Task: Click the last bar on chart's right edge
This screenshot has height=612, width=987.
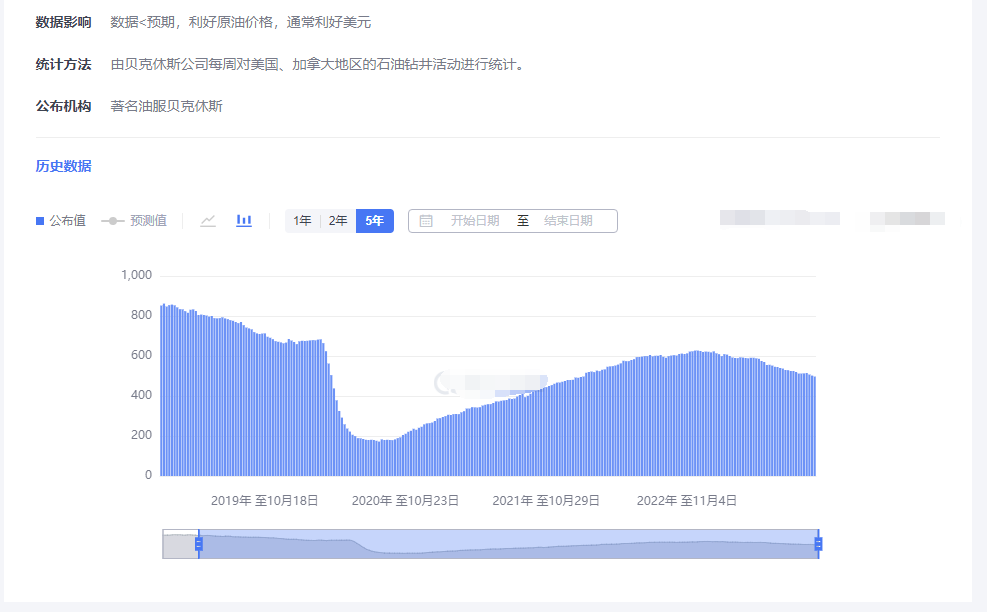Action: pyautogui.click(x=814, y=430)
